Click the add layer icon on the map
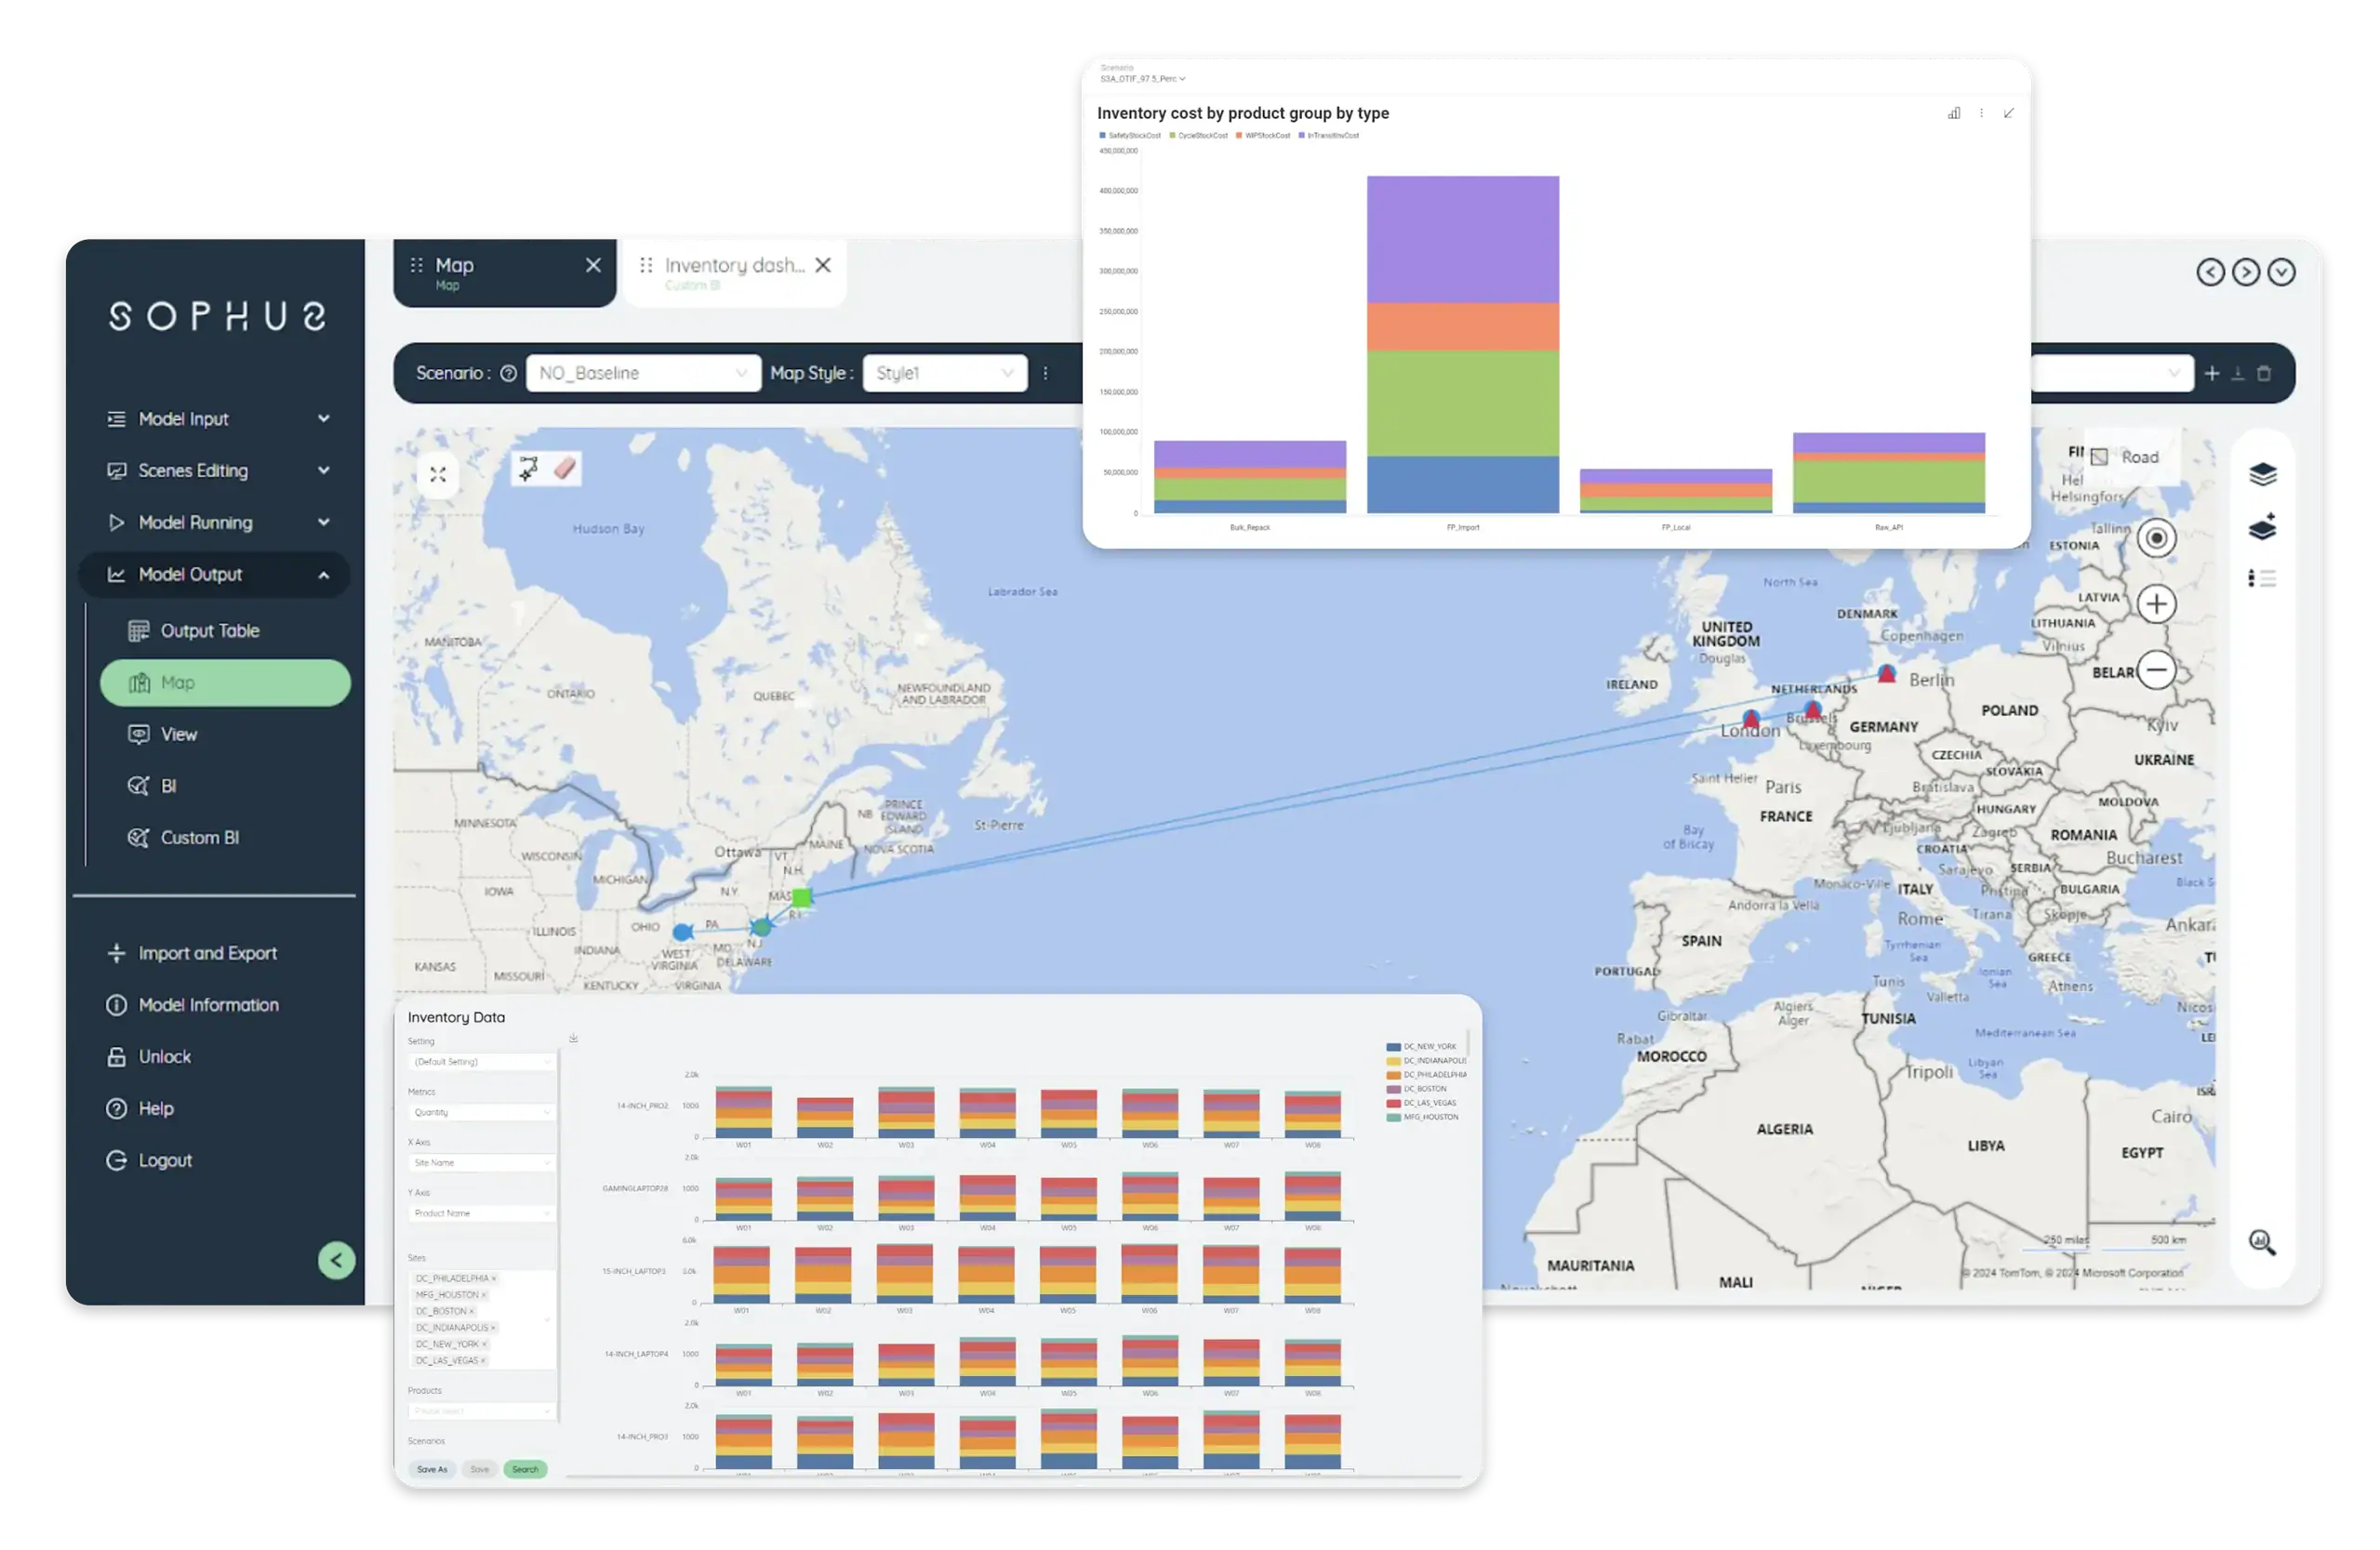The image size is (2380, 1550). pyautogui.click(x=2264, y=527)
